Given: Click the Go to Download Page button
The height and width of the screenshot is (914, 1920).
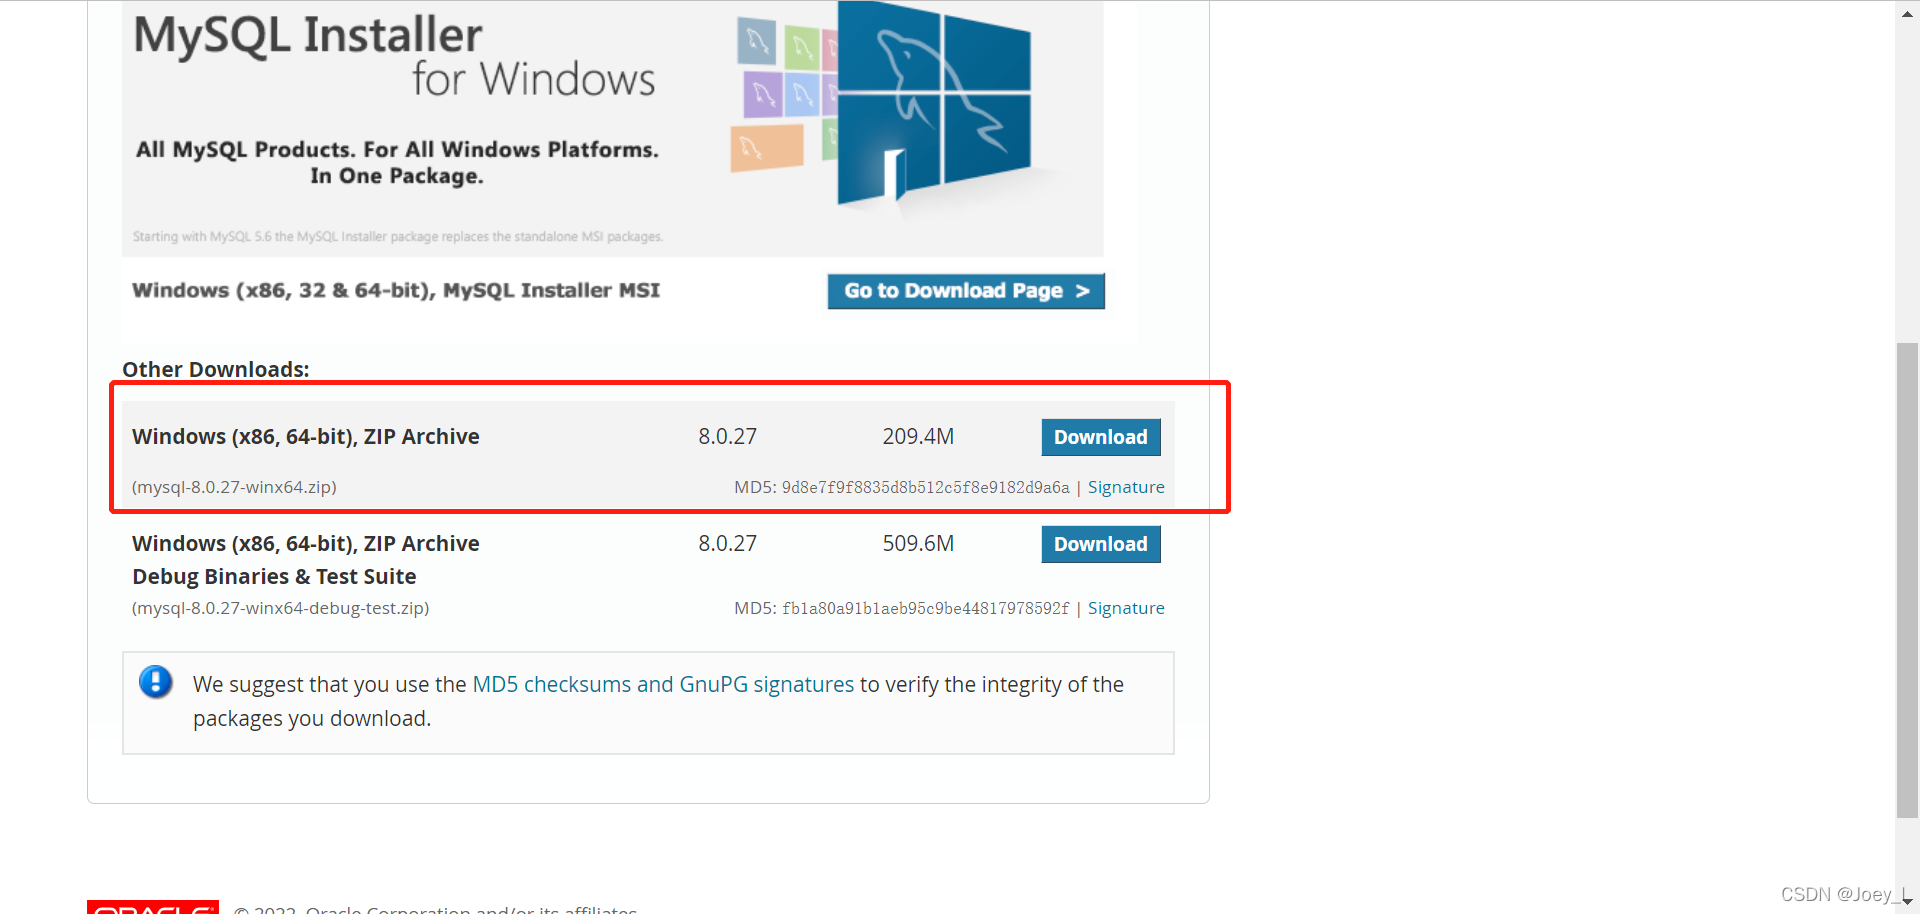Looking at the screenshot, I should pos(966,291).
